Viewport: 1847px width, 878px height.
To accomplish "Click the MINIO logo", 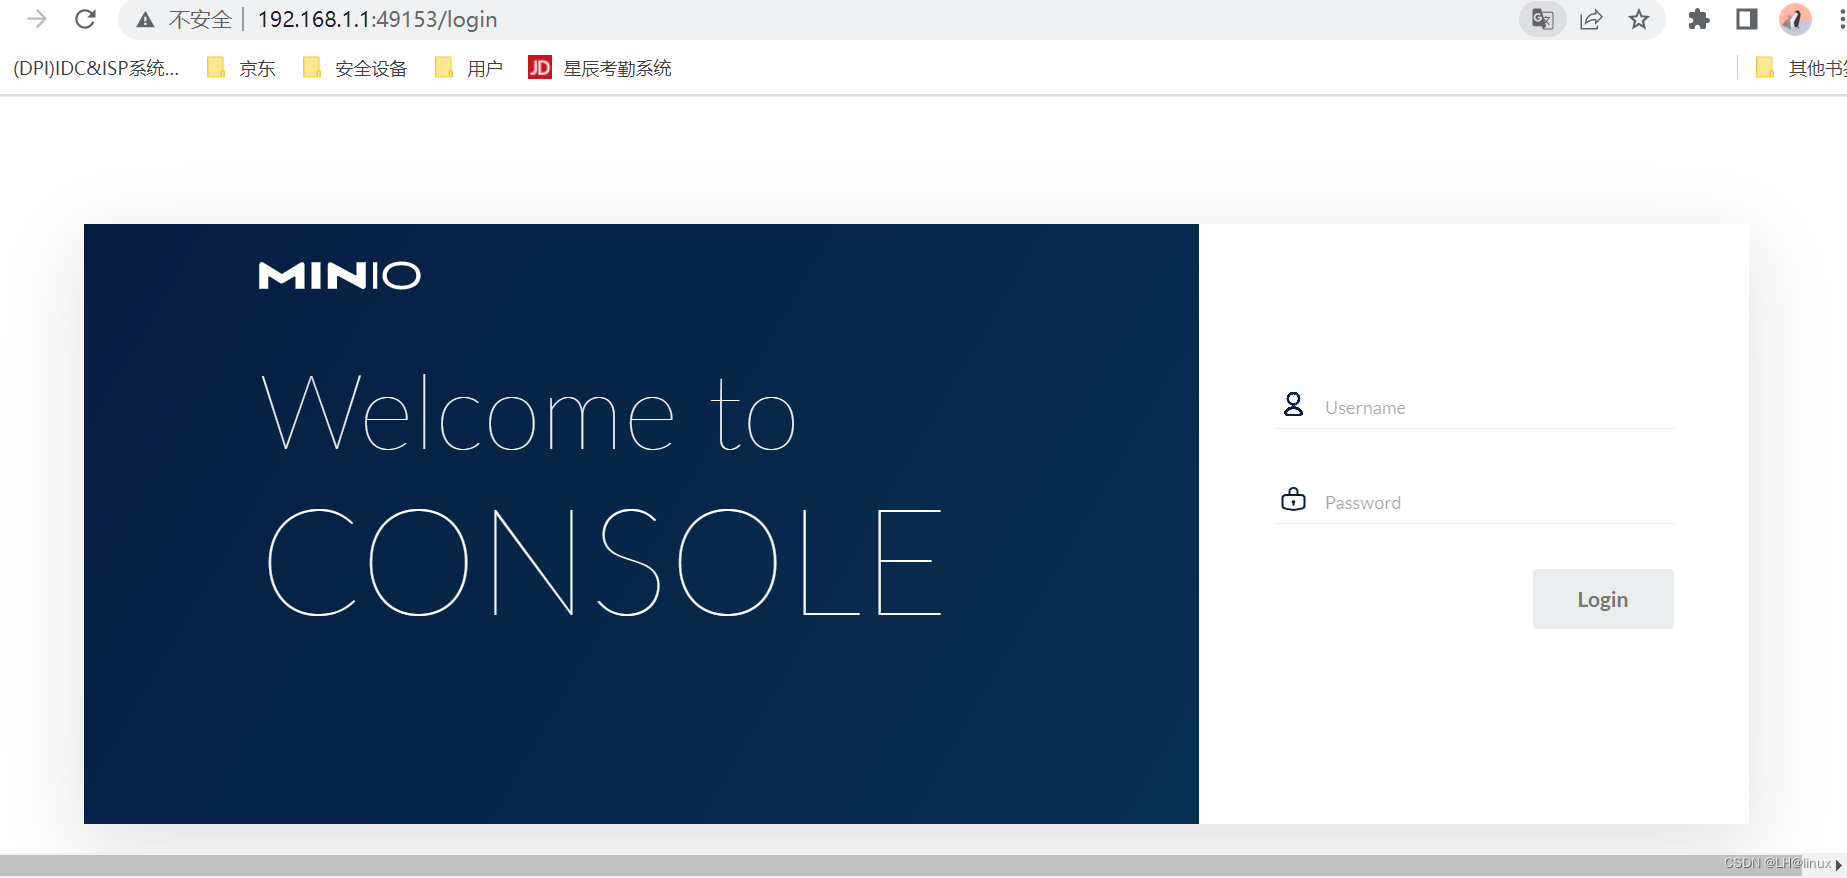I will tap(340, 275).
